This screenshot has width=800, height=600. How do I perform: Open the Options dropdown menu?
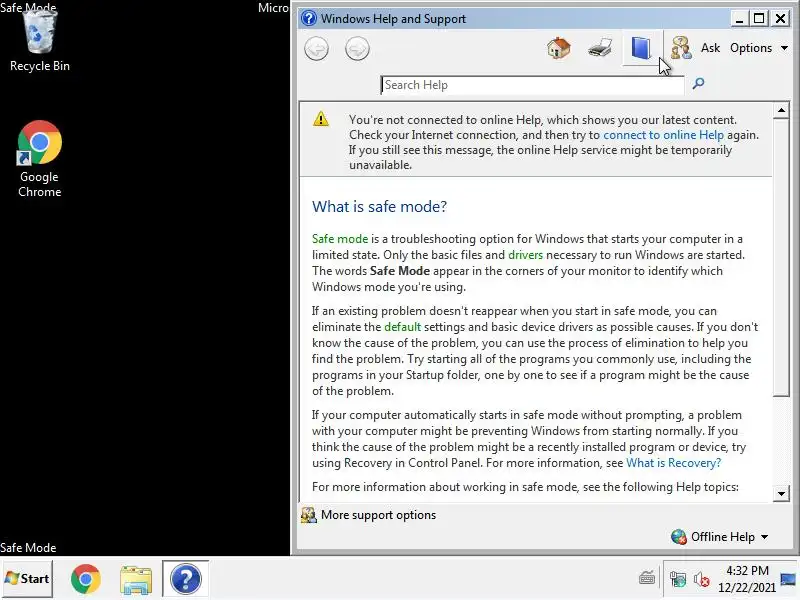[759, 48]
